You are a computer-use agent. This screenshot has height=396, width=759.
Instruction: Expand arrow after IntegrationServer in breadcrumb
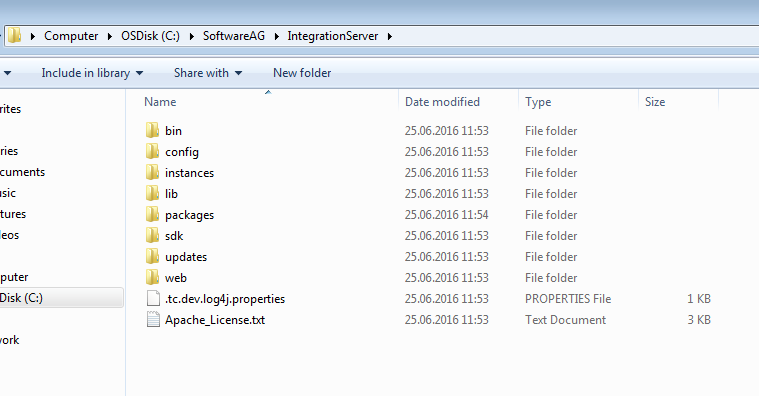(x=390, y=36)
